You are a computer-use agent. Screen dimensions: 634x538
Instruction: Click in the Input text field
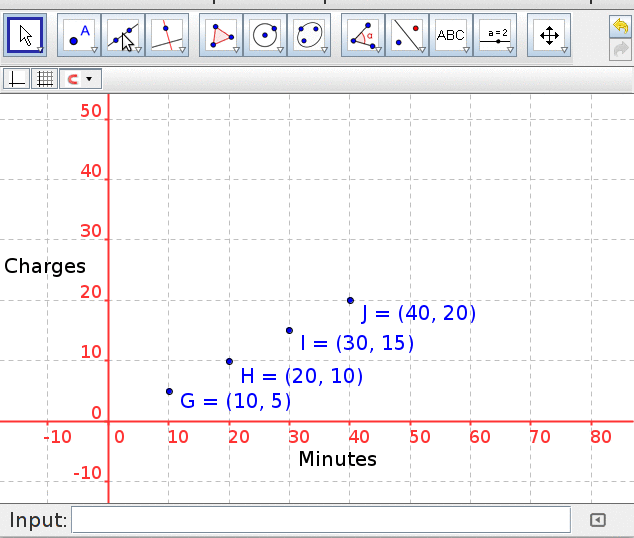(321, 520)
